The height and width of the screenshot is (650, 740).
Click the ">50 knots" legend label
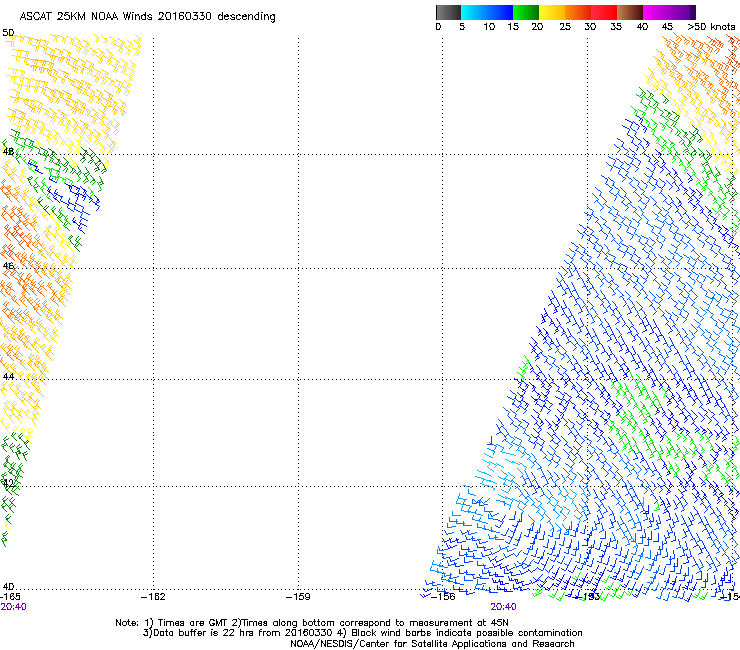pyautogui.click(x=711, y=27)
